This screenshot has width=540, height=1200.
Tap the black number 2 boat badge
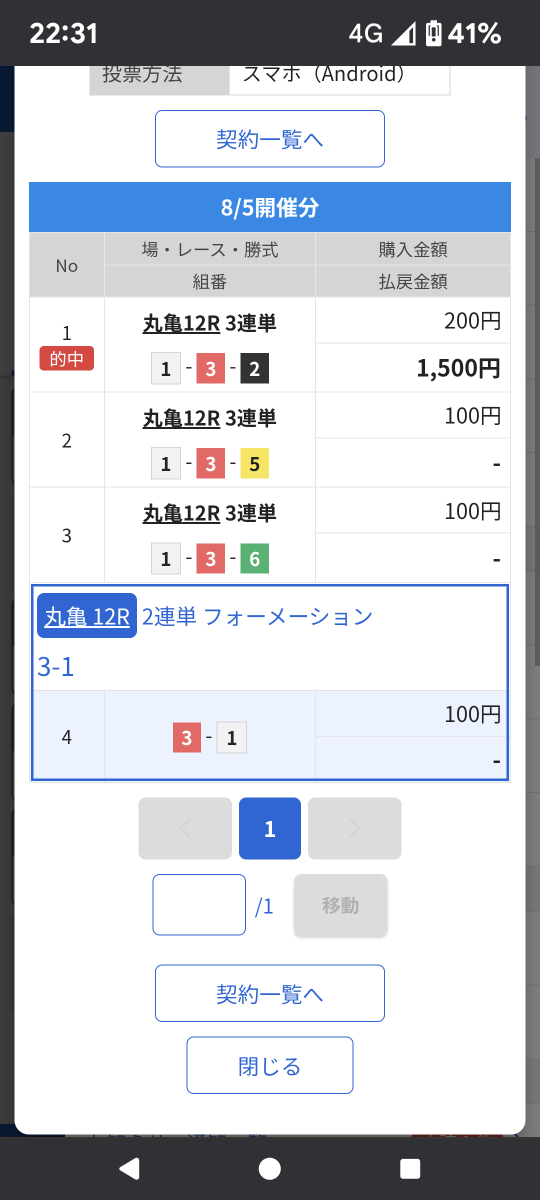255,370
